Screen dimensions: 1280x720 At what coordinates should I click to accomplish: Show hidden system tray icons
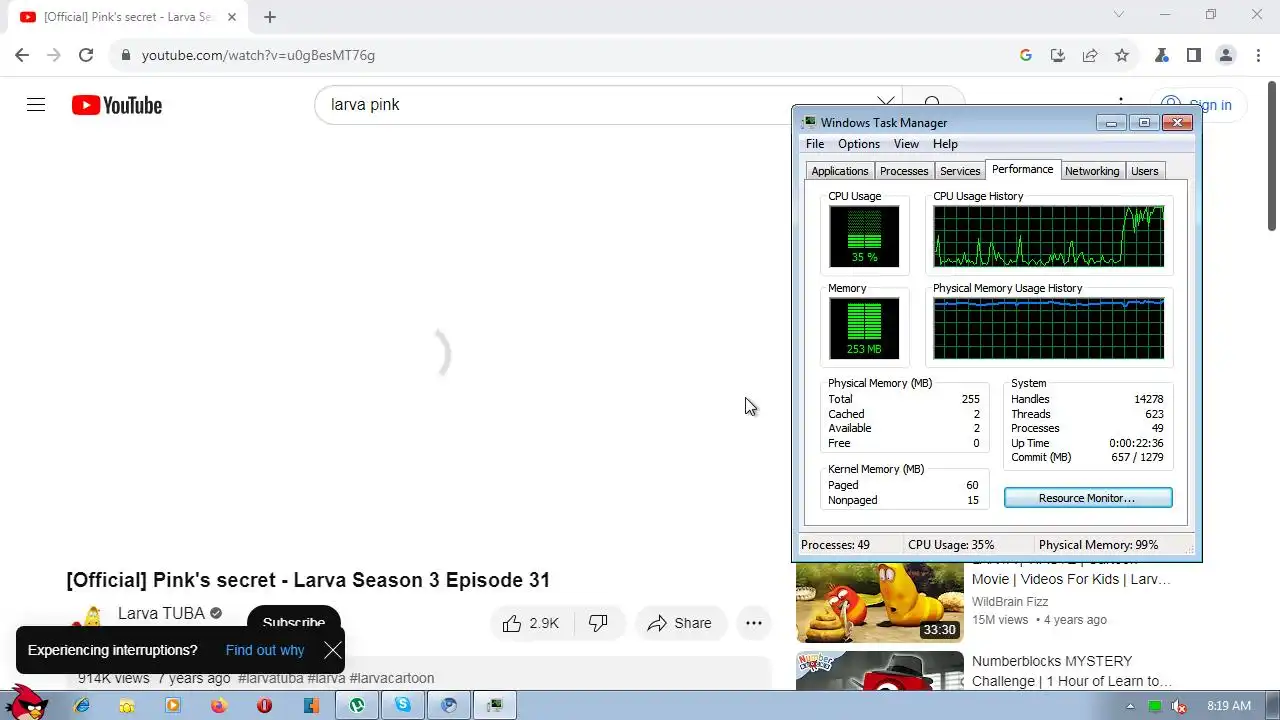coord(1131,706)
